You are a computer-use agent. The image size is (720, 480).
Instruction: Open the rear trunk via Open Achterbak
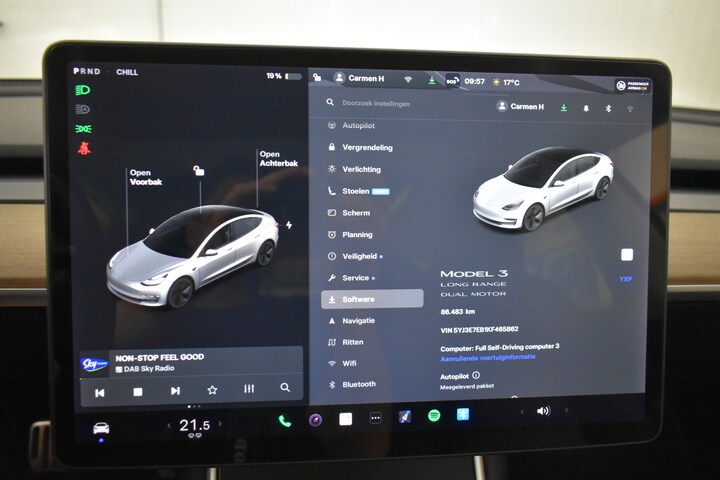278,158
